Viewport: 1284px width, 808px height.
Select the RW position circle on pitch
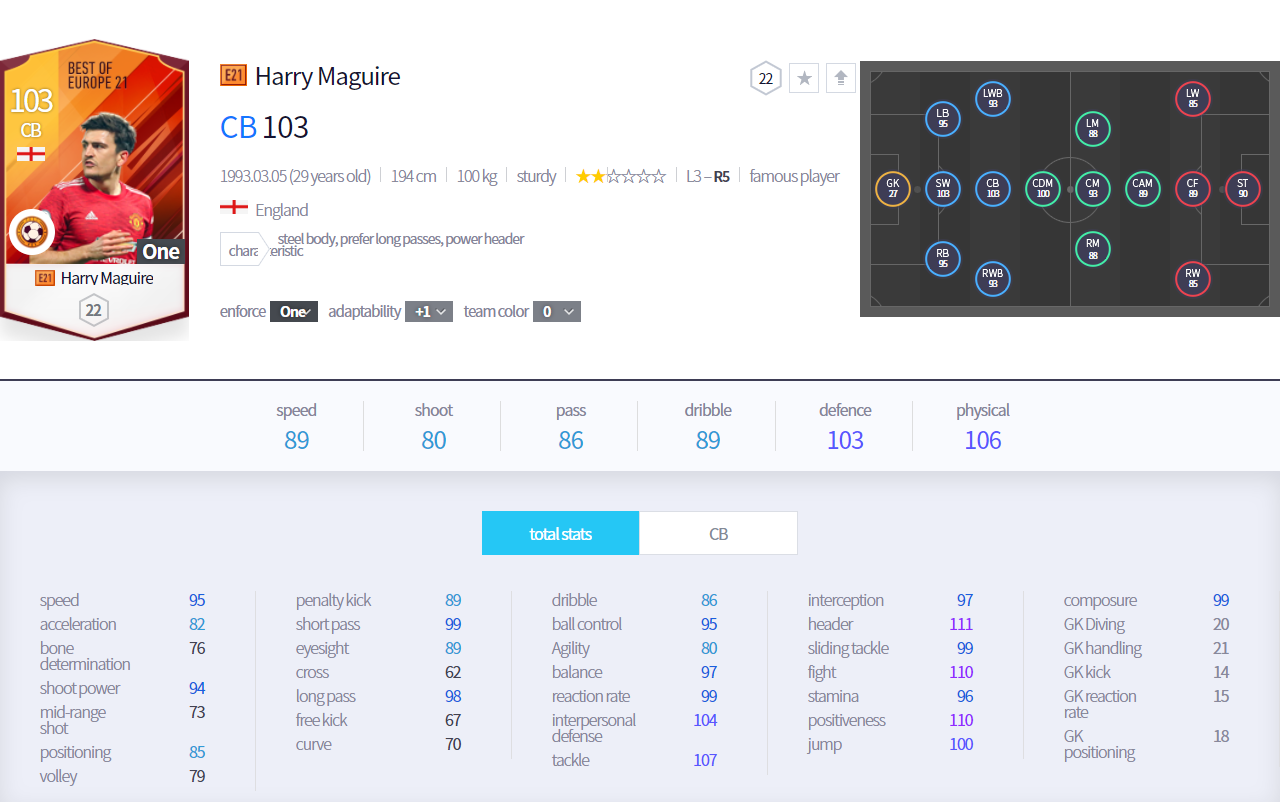click(x=1192, y=278)
